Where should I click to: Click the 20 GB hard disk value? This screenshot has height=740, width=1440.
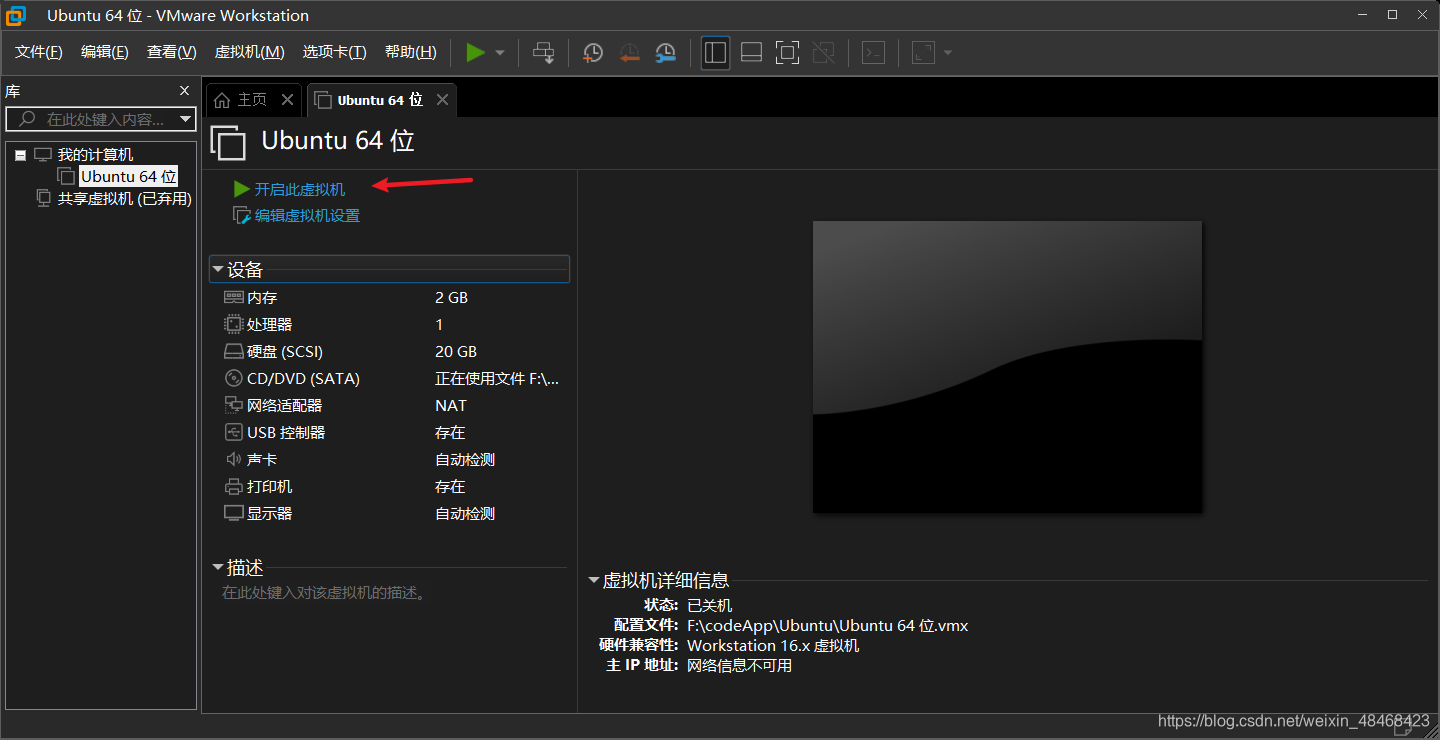tap(456, 352)
